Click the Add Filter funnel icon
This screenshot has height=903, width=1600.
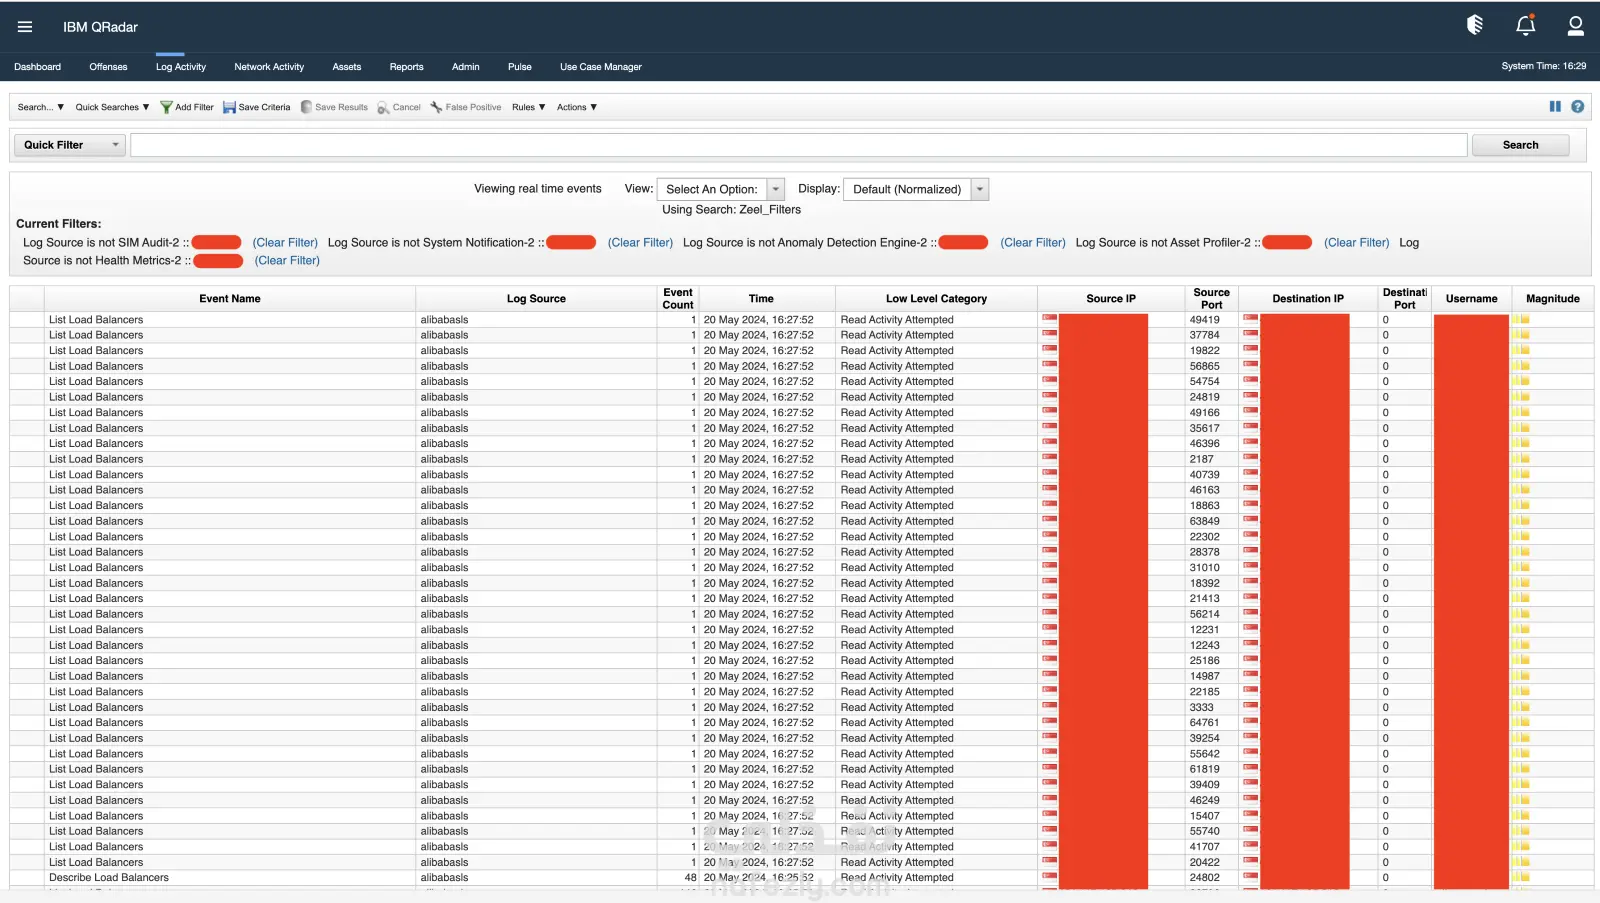coord(167,107)
